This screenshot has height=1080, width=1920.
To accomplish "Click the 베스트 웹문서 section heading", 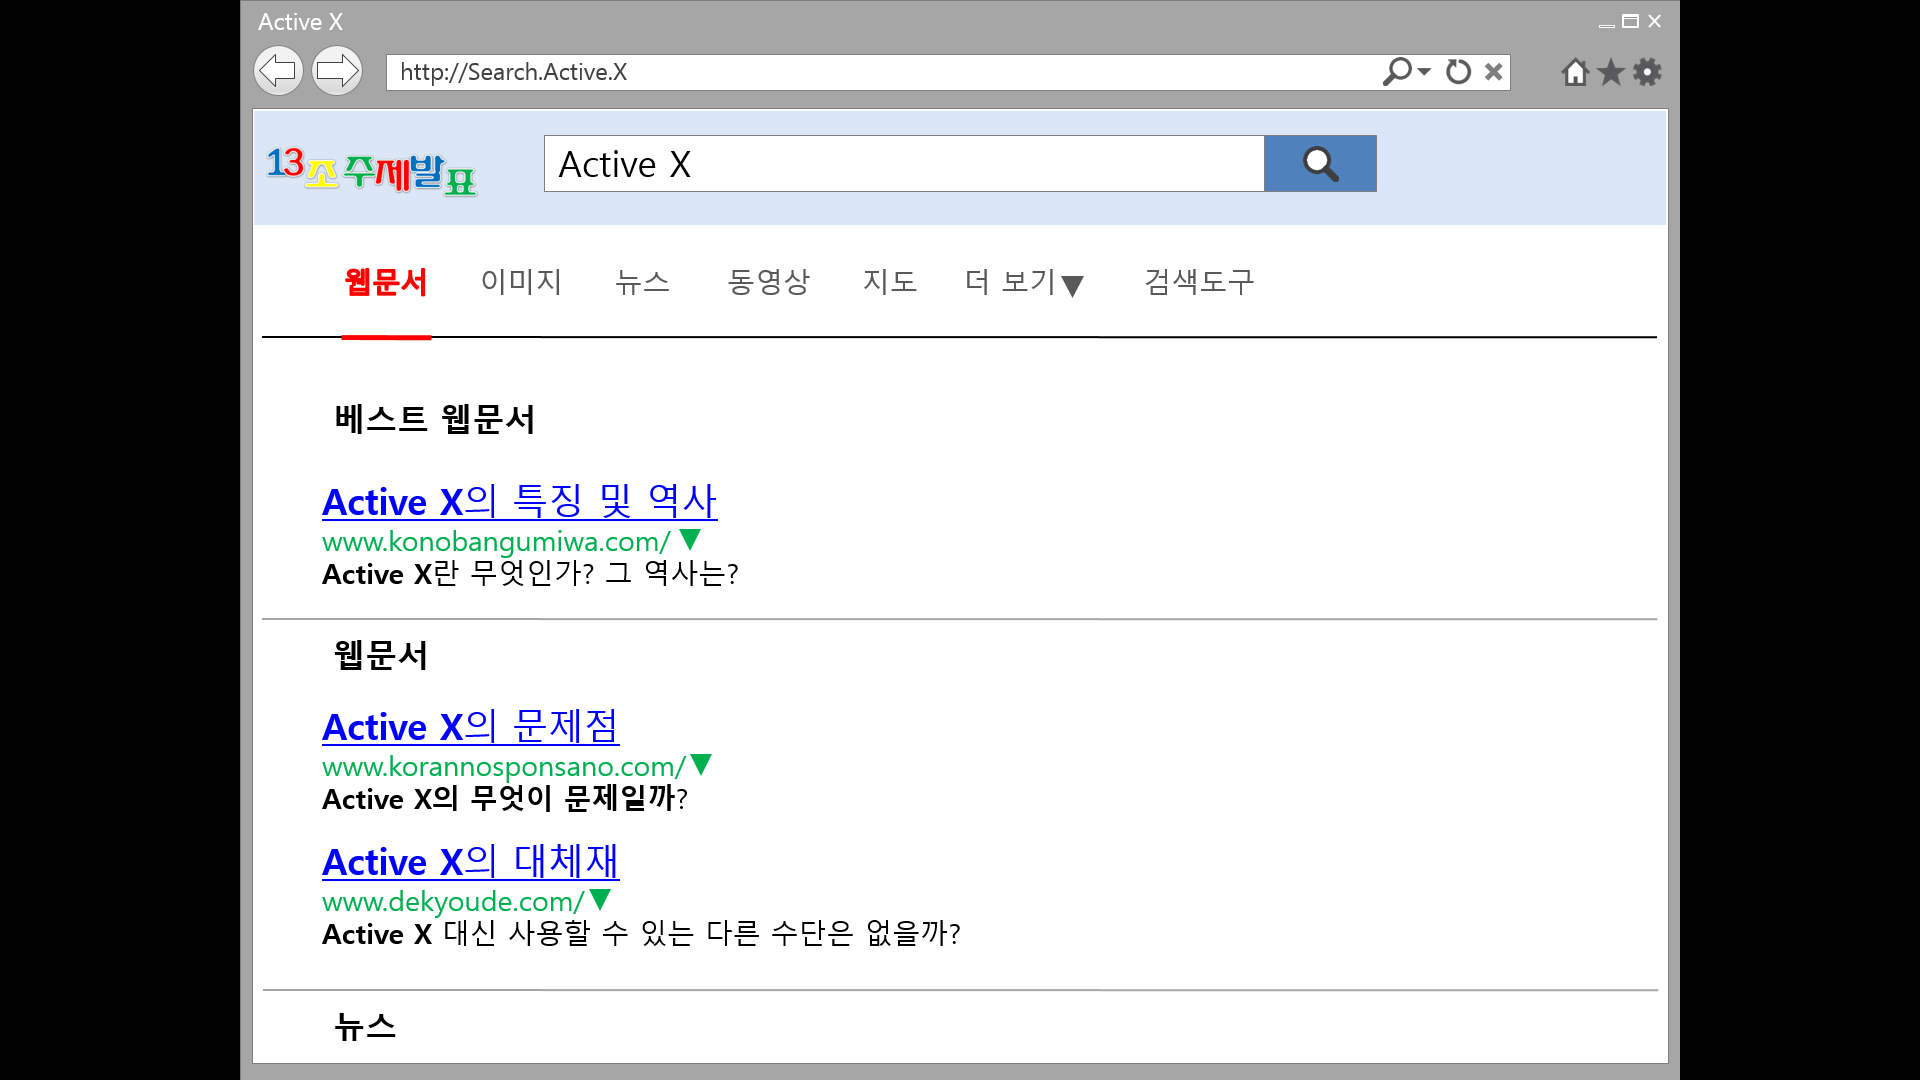I will click(435, 419).
